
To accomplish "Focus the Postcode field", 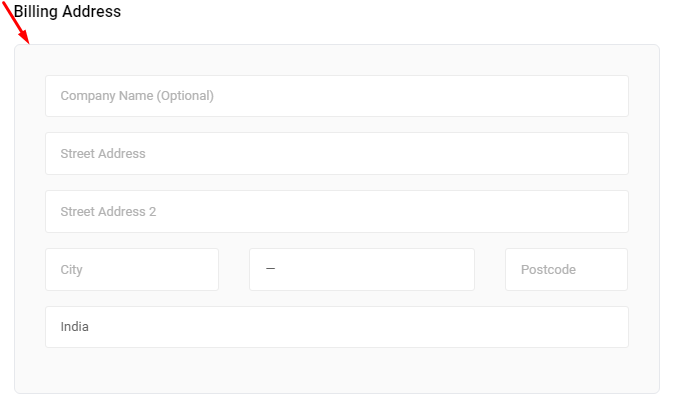I will 566,269.
